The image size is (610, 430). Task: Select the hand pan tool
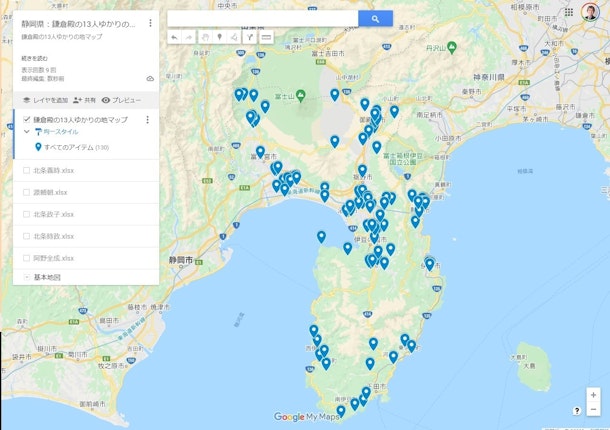pos(203,37)
